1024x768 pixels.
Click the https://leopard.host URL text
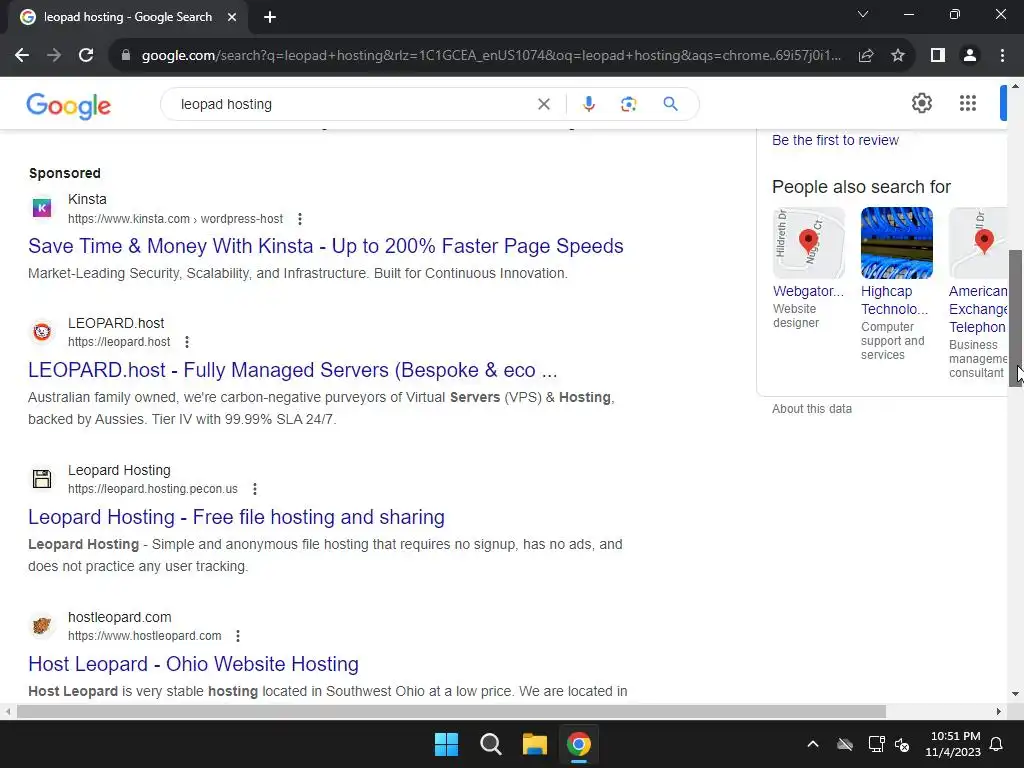click(119, 342)
